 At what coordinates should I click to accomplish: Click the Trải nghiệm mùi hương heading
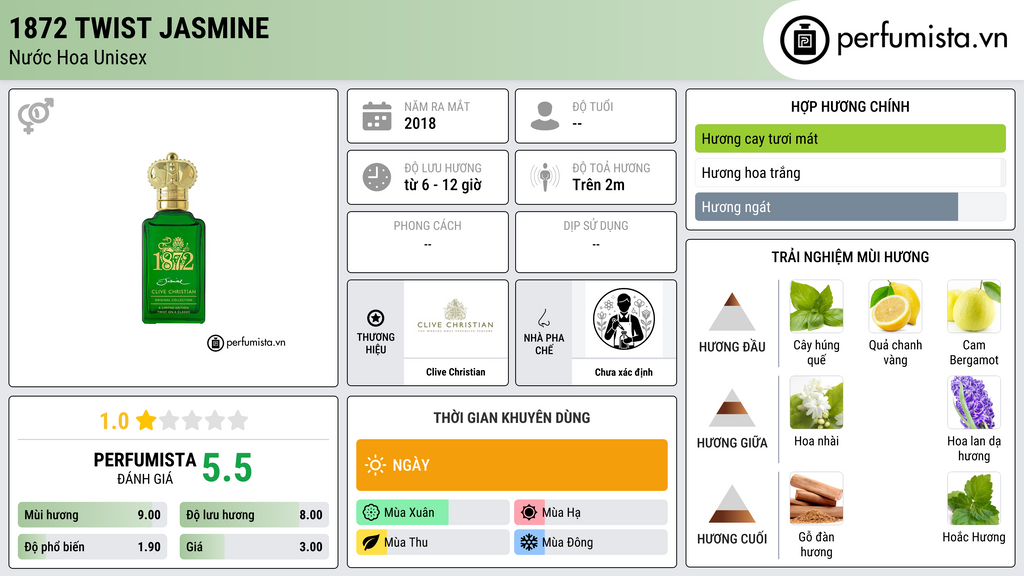click(850, 257)
